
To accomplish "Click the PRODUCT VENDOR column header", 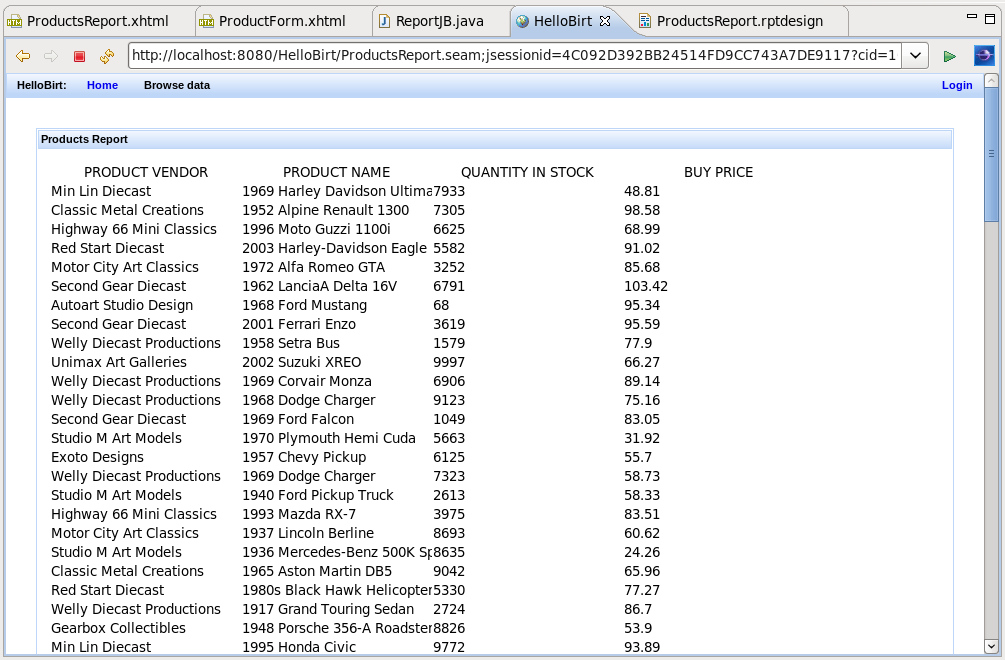I will click(146, 172).
